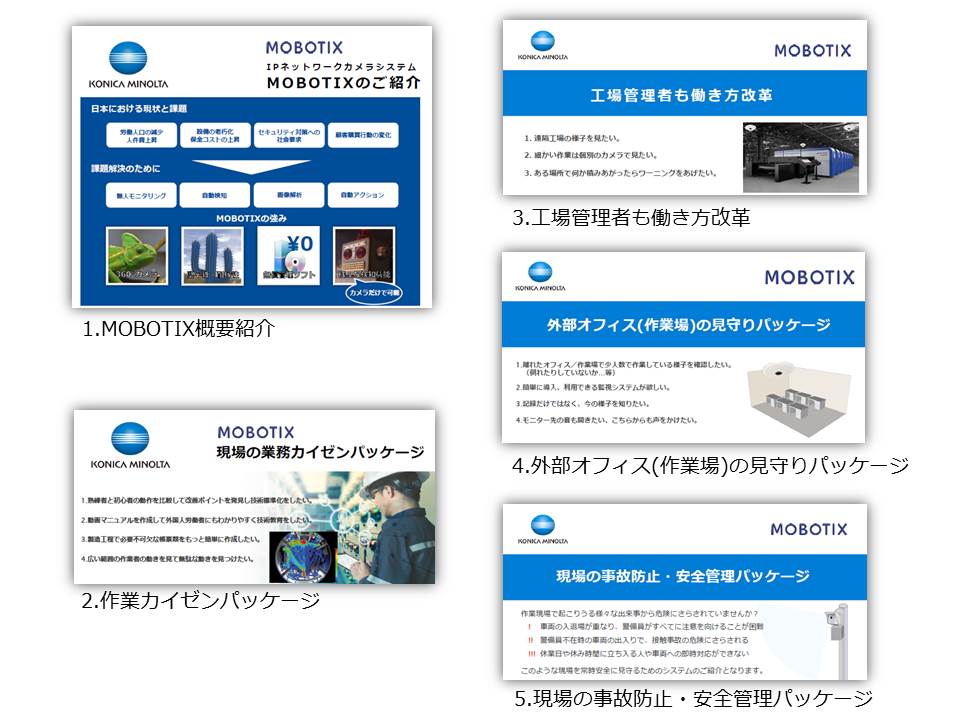Click the white downward arrow shape

[251, 167]
